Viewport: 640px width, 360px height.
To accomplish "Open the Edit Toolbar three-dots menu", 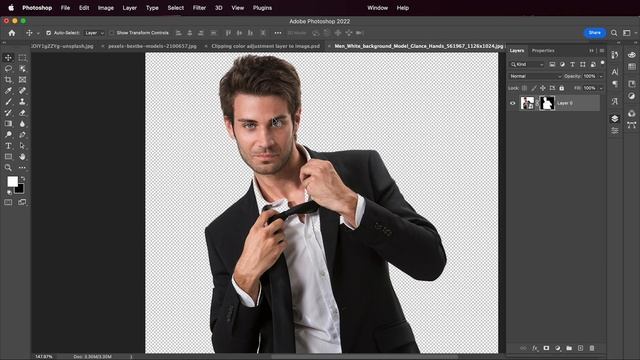I will pos(22,168).
